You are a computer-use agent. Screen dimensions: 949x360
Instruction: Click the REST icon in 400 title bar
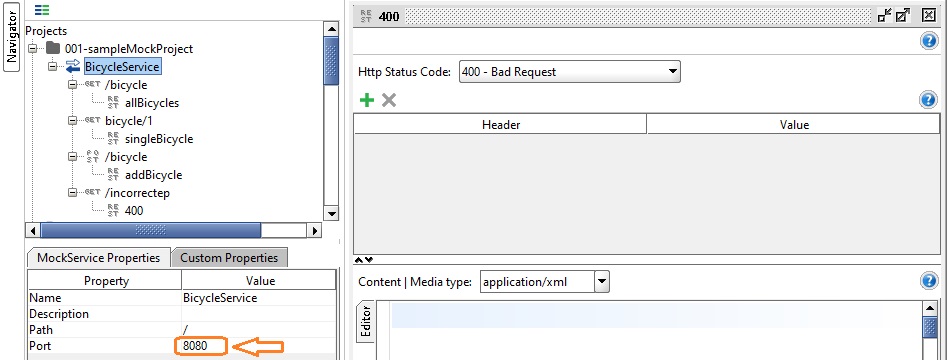366,16
